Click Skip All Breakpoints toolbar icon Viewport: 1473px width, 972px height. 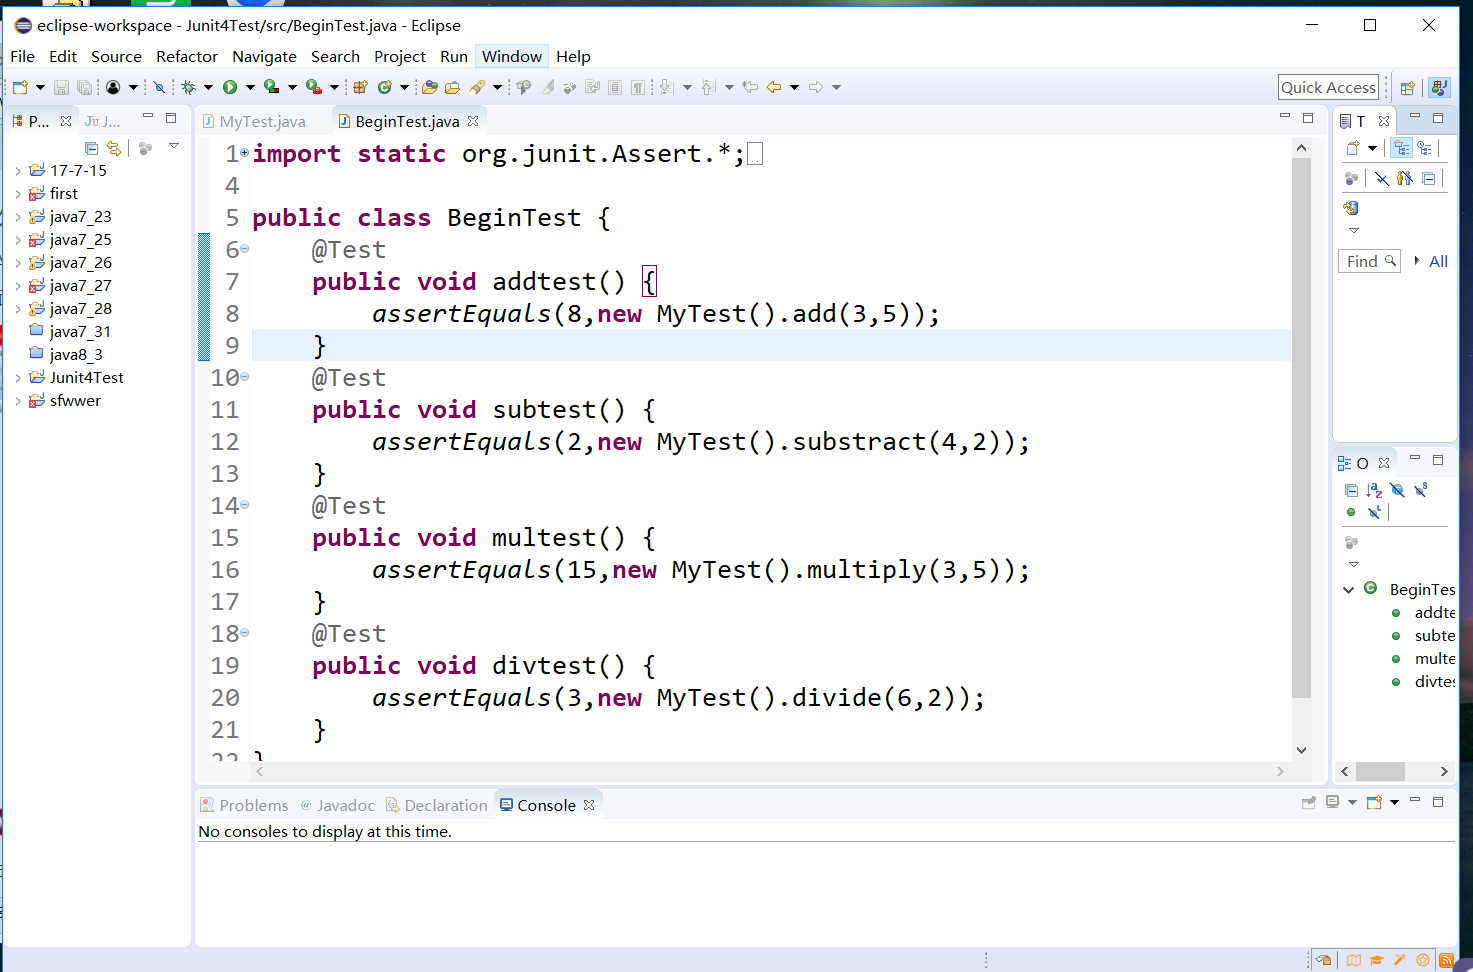159,88
